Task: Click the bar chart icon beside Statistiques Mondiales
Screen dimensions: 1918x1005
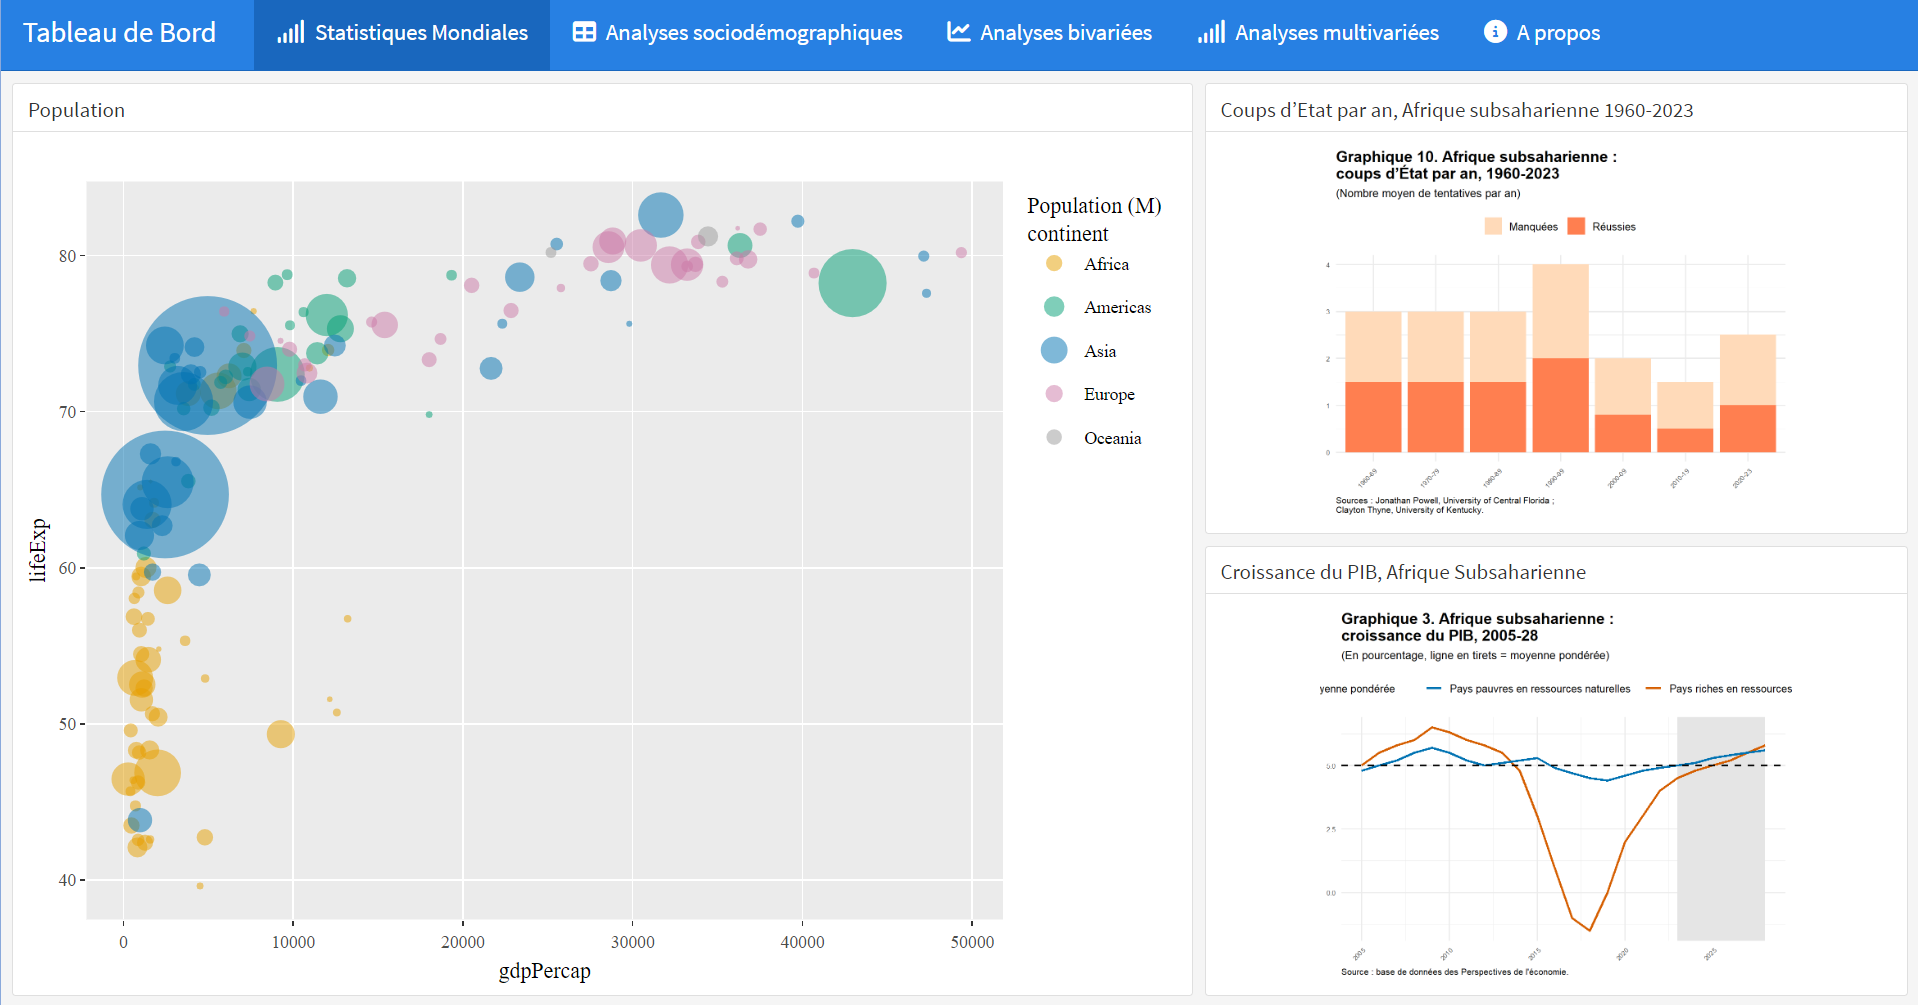Action: point(290,33)
